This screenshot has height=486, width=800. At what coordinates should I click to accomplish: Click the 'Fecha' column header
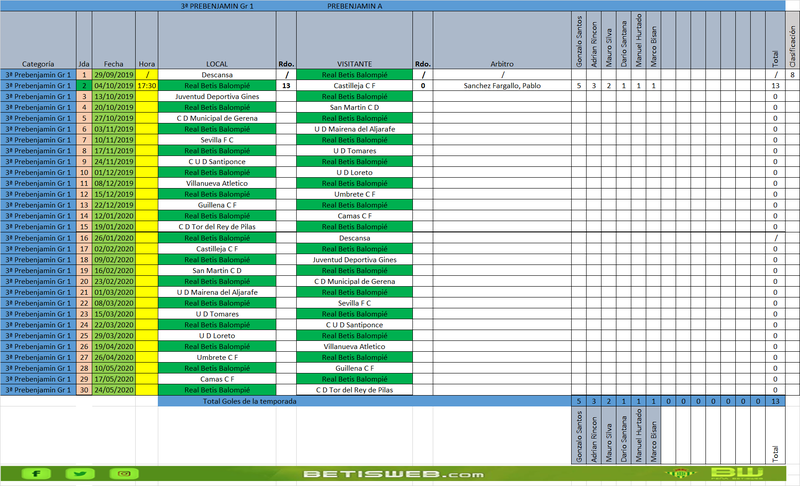pyautogui.click(x=114, y=40)
